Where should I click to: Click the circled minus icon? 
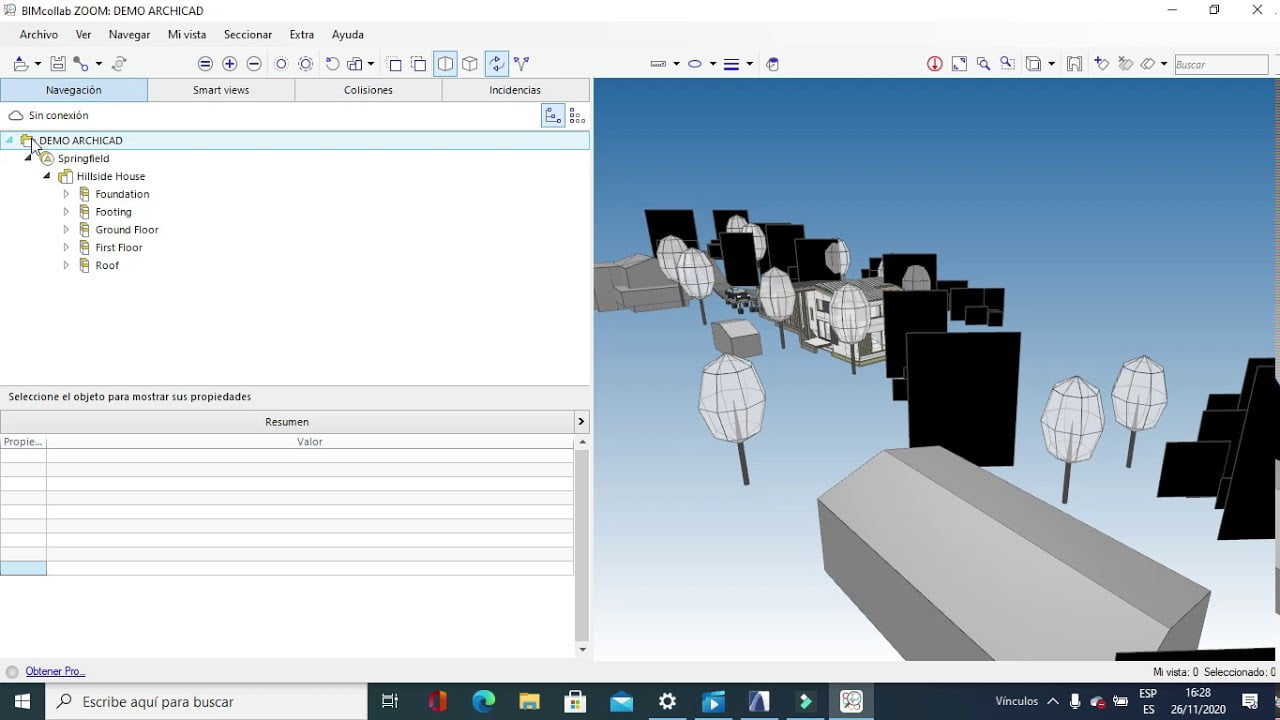point(254,64)
